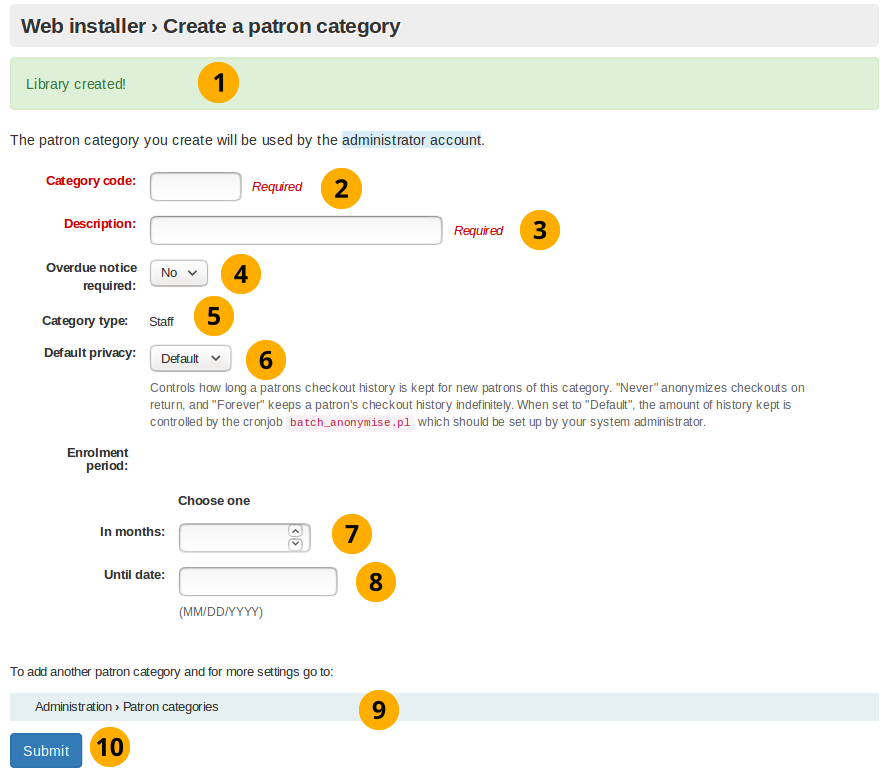
Task: Click the number 8 callout badge
Action: click(x=376, y=582)
